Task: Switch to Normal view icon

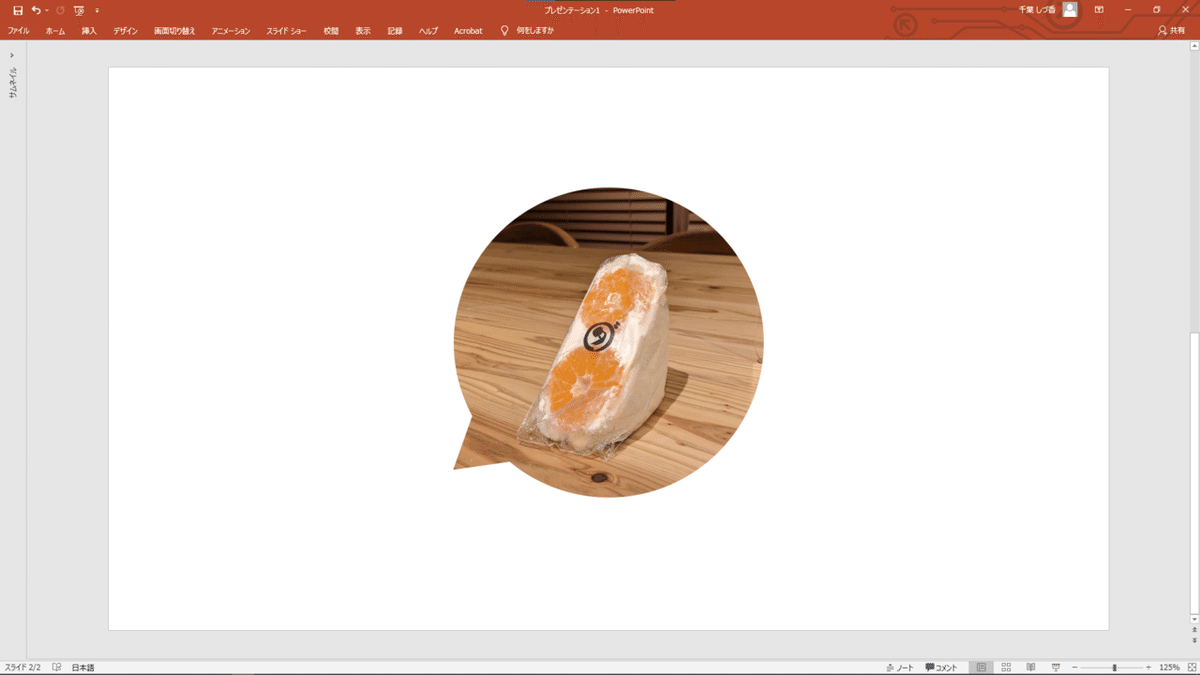Action: coord(981,667)
